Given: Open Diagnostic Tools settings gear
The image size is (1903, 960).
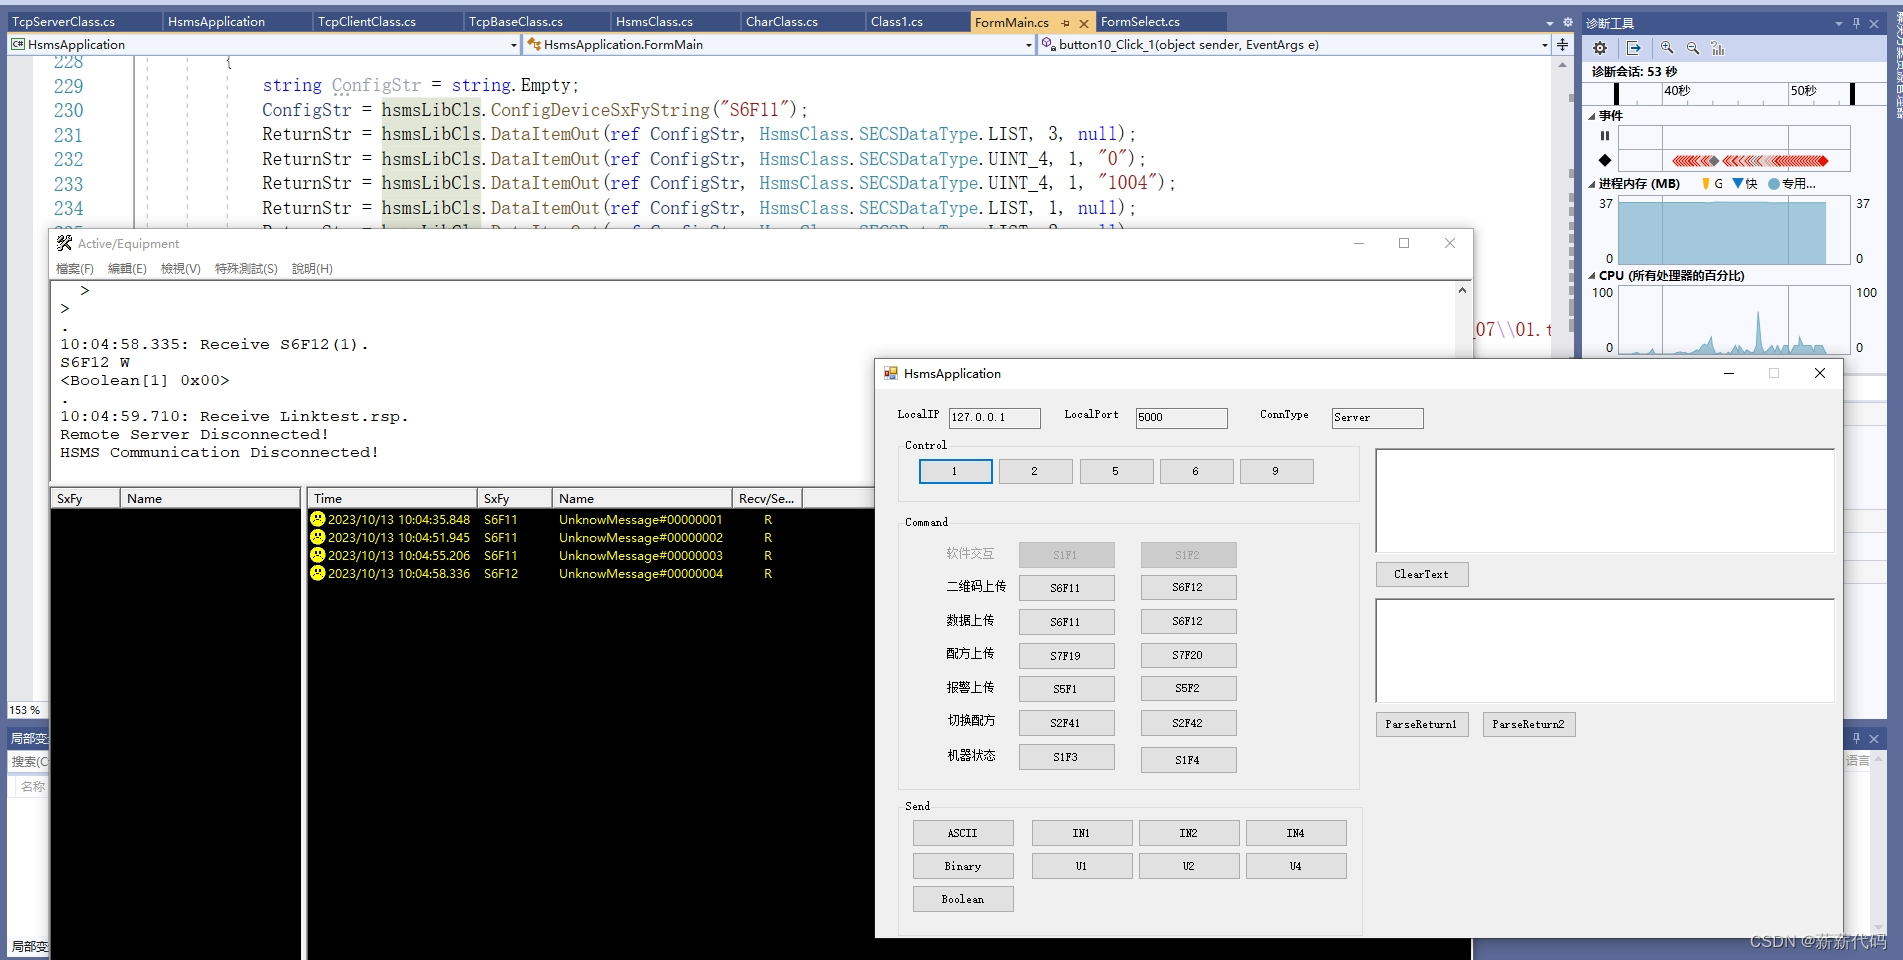Looking at the screenshot, I should point(1600,48).
